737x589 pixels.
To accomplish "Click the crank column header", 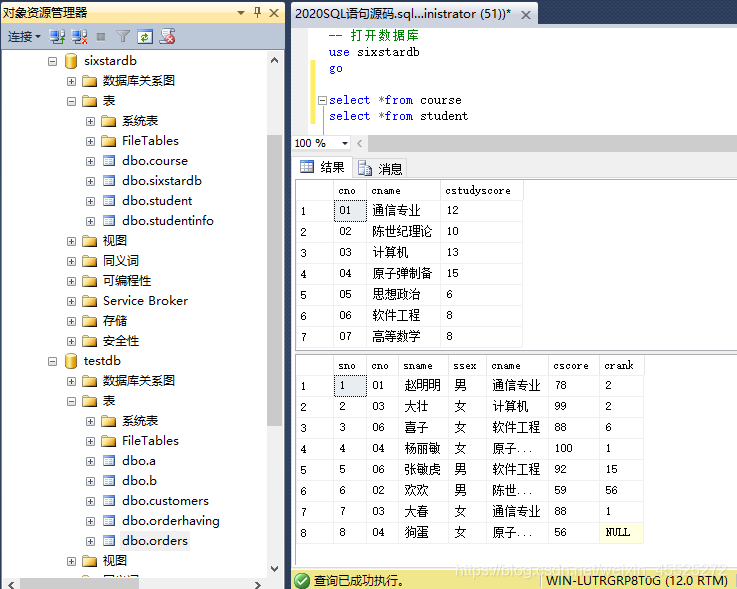I will tap(621, 366).
